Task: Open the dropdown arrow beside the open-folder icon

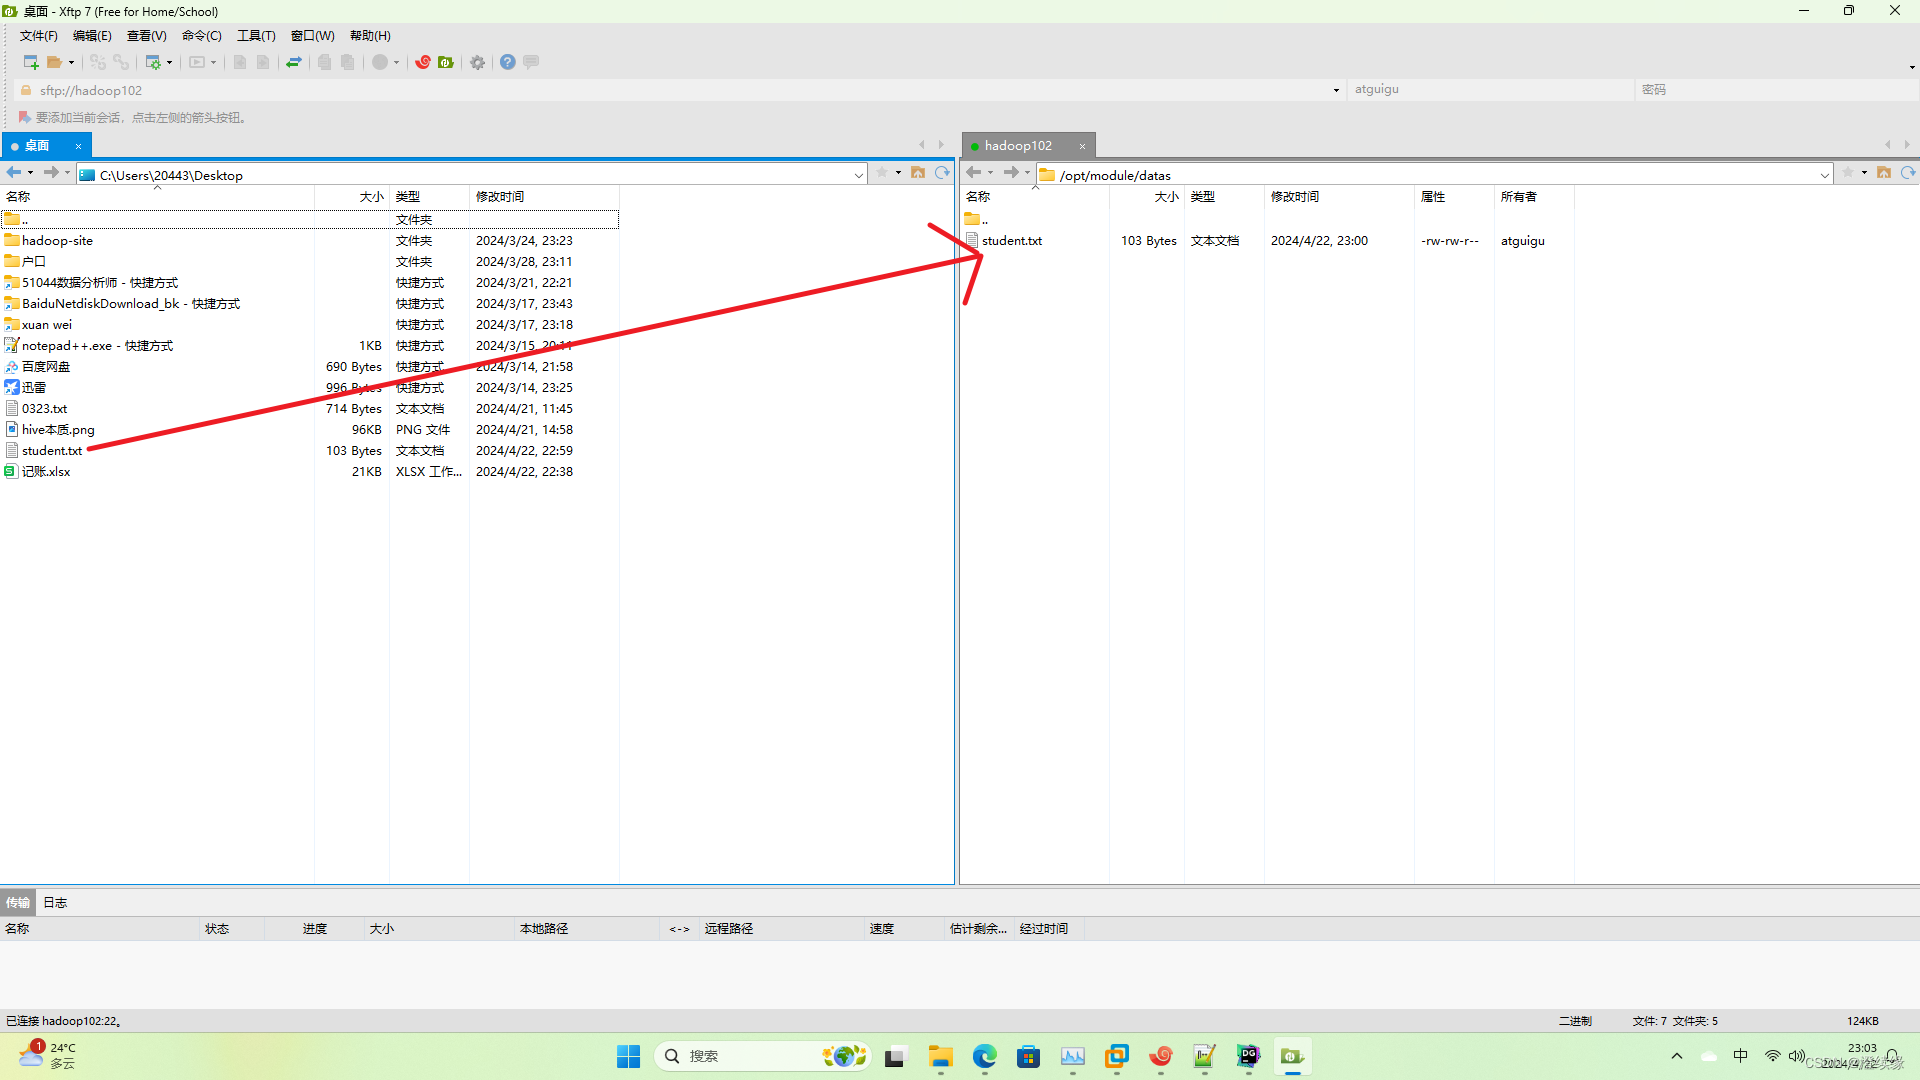Action: 71,63
